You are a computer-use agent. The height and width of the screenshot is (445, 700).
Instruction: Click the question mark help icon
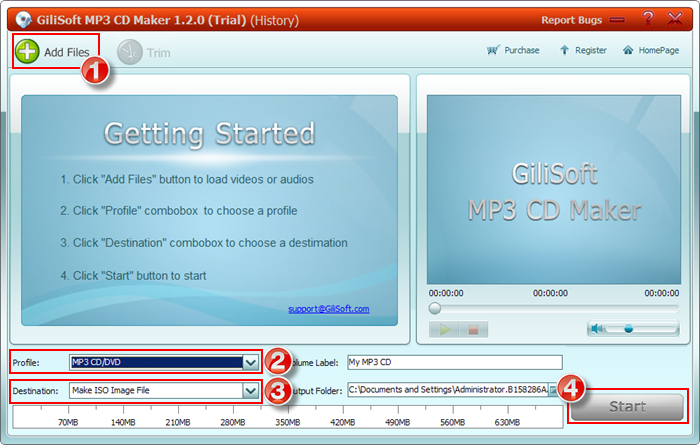(x=648, y=18)
